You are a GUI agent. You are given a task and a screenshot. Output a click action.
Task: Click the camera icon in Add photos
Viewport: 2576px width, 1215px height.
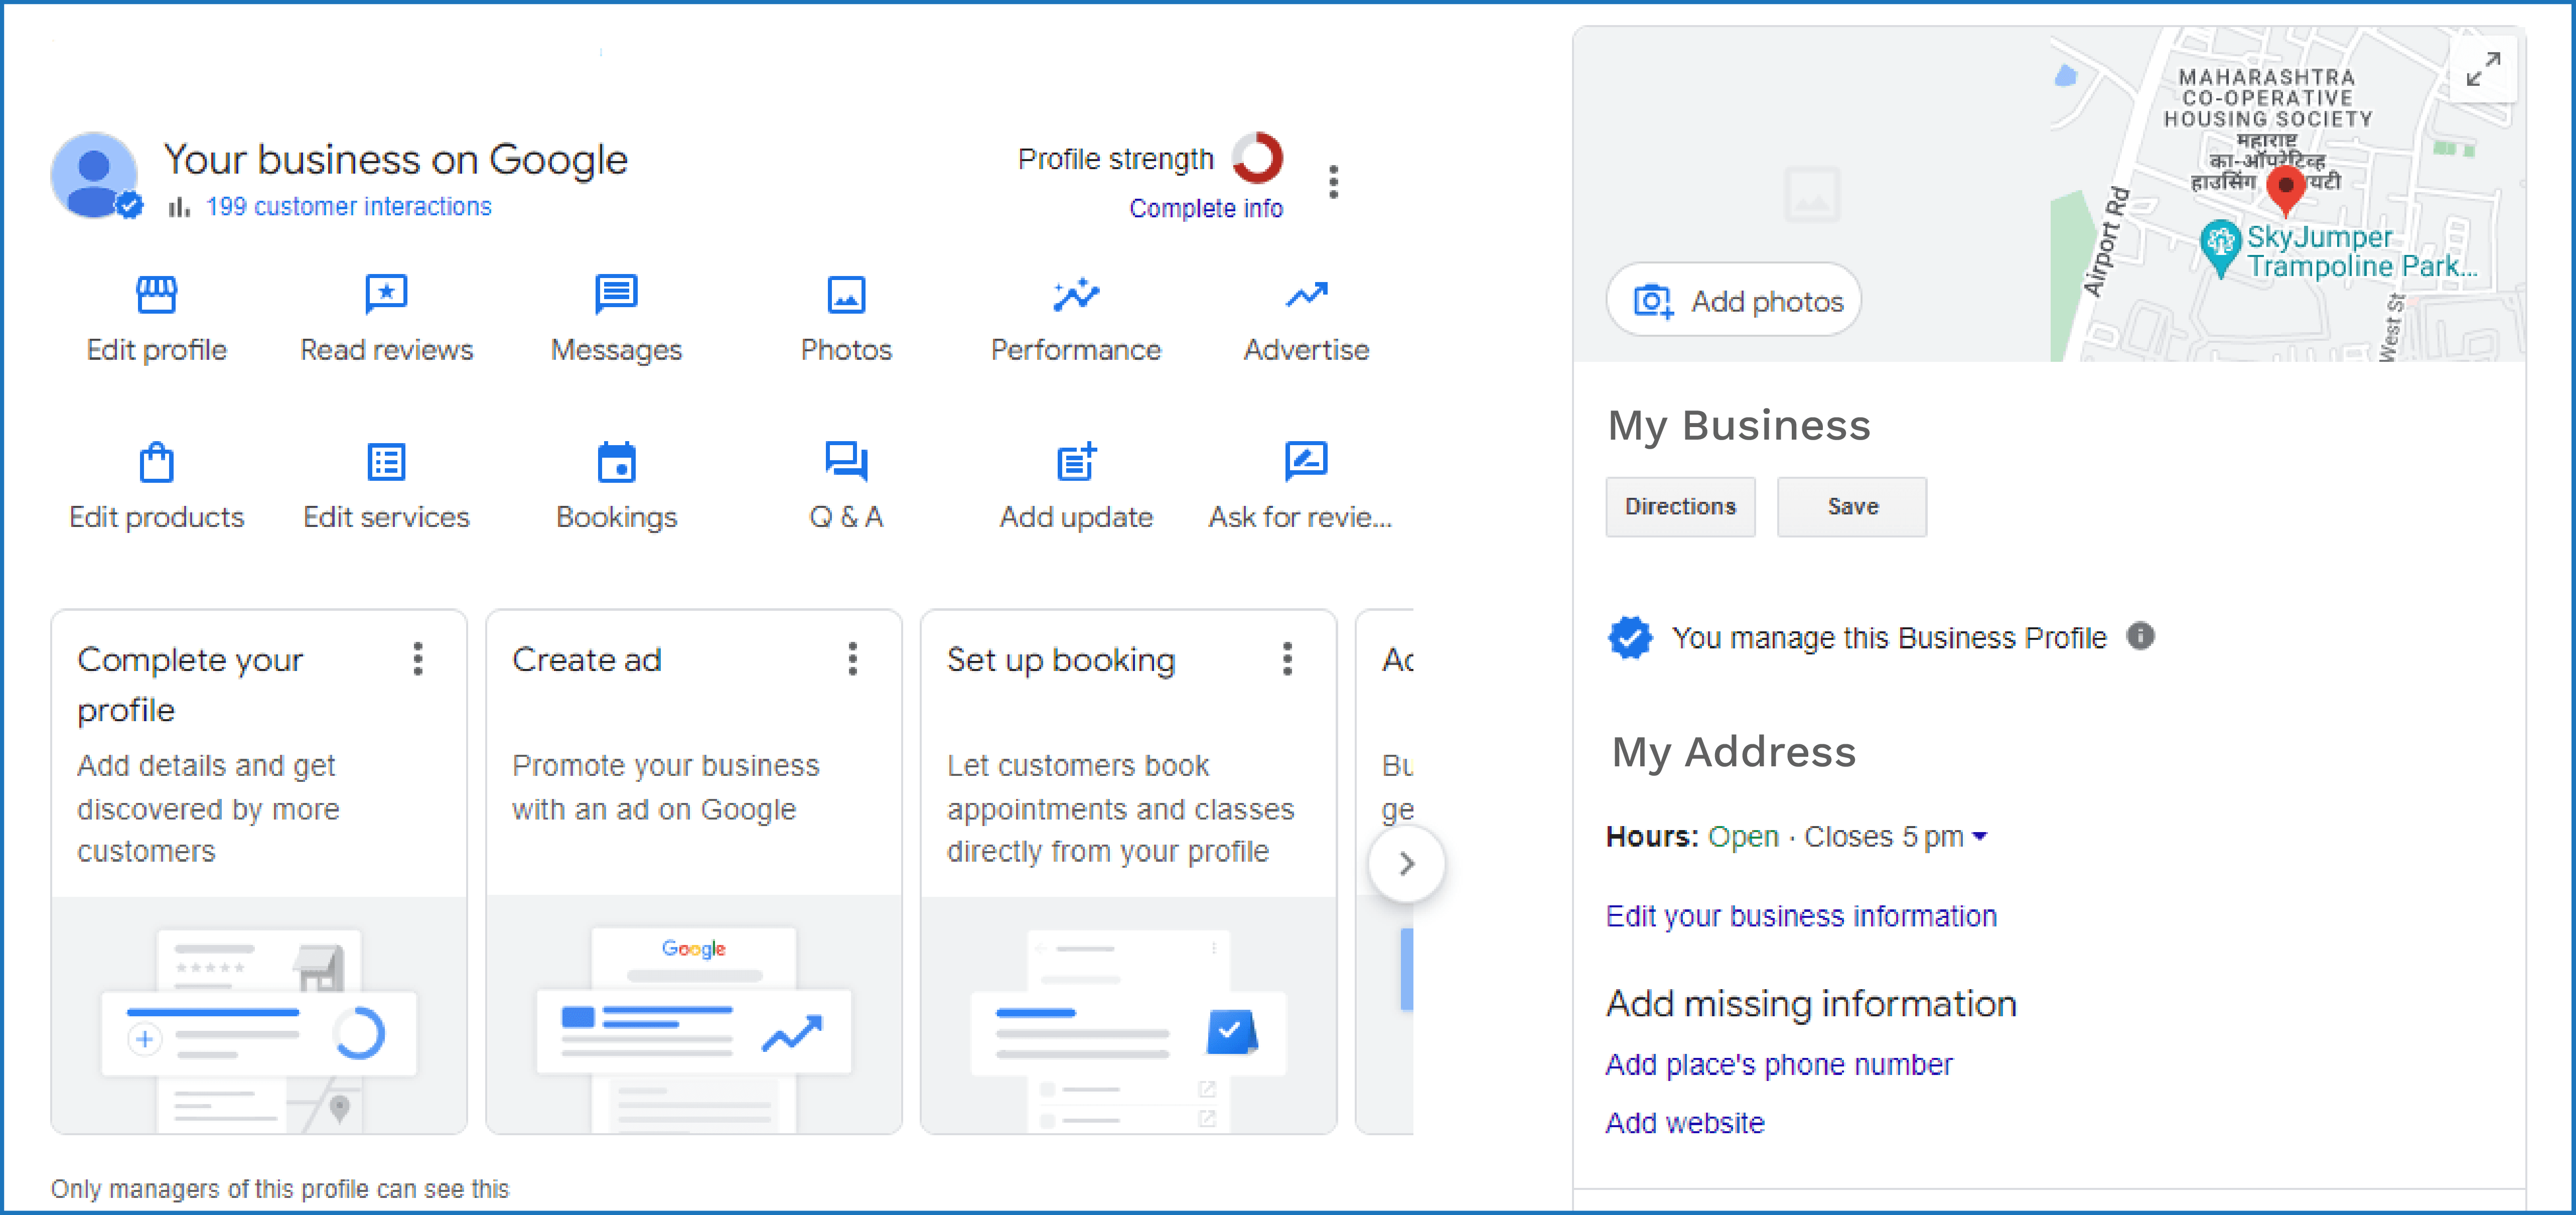(x=1653, y=301)
